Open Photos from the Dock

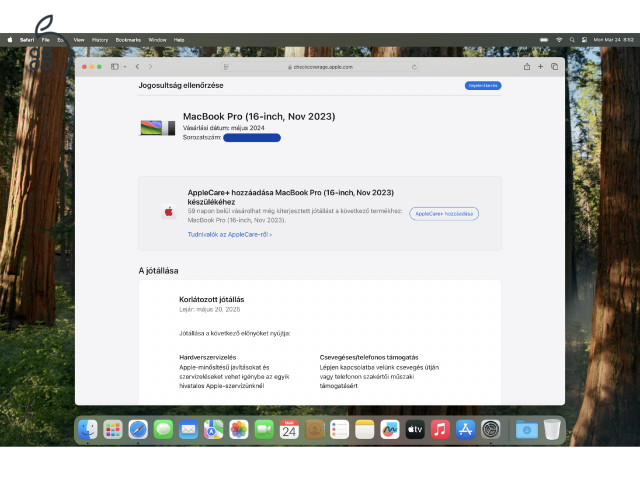coord(239,429)
